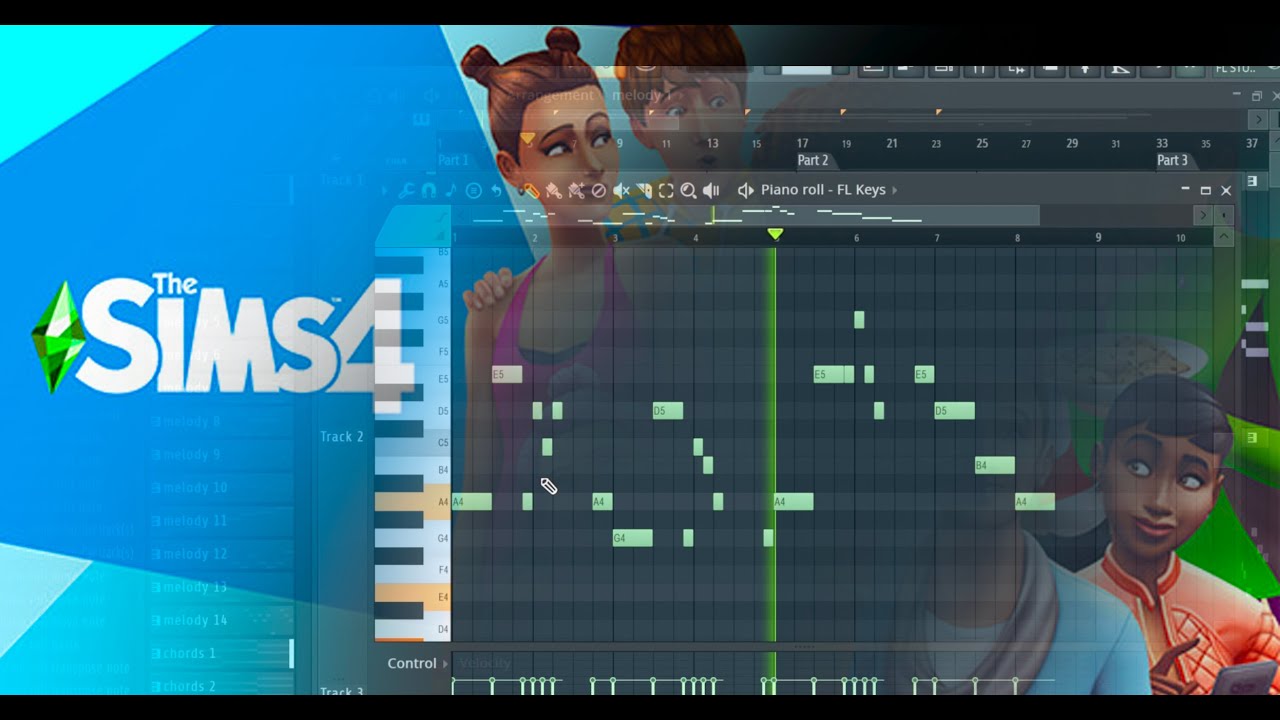The height and width of the screenshot is (720, 1280).
Task: Click the E4 highlighted piano key
Action: click(x=412, y=596)
